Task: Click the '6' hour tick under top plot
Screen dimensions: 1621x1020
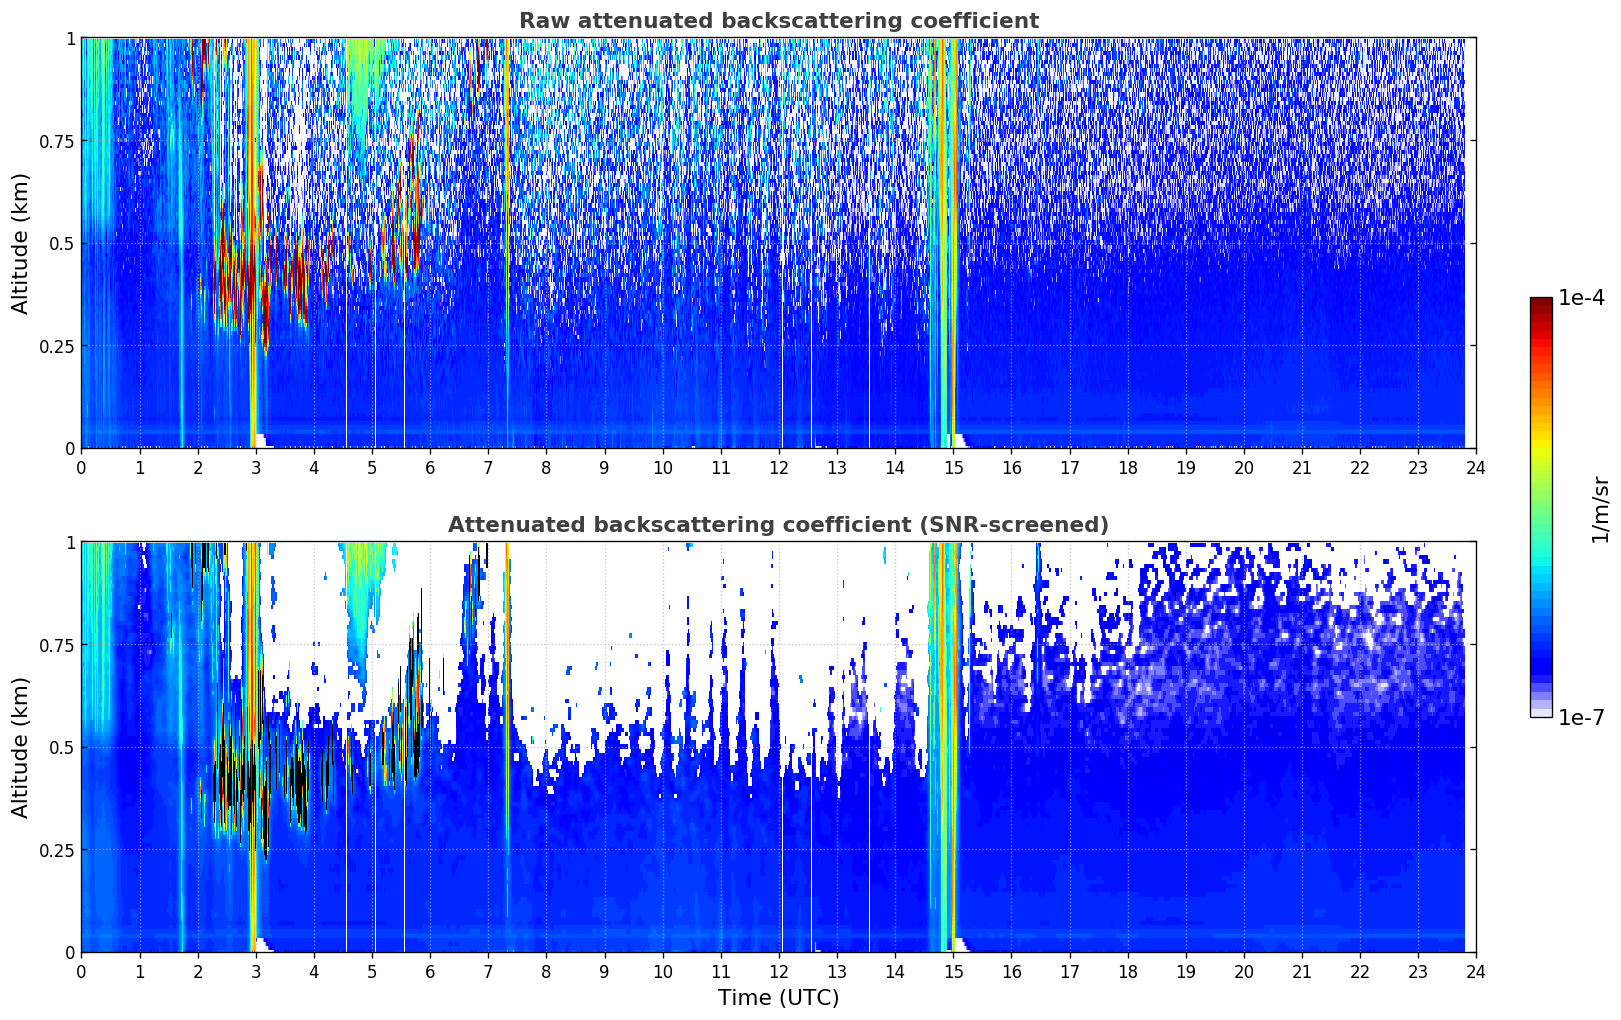Action: pos(430,467)
